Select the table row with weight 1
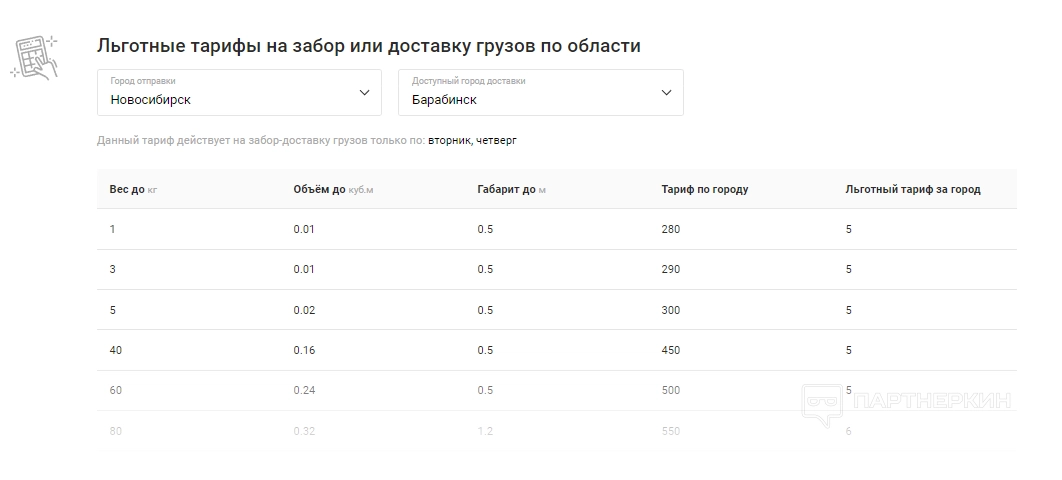Screen dimensions: 1062x480 (x=556, y=229)
